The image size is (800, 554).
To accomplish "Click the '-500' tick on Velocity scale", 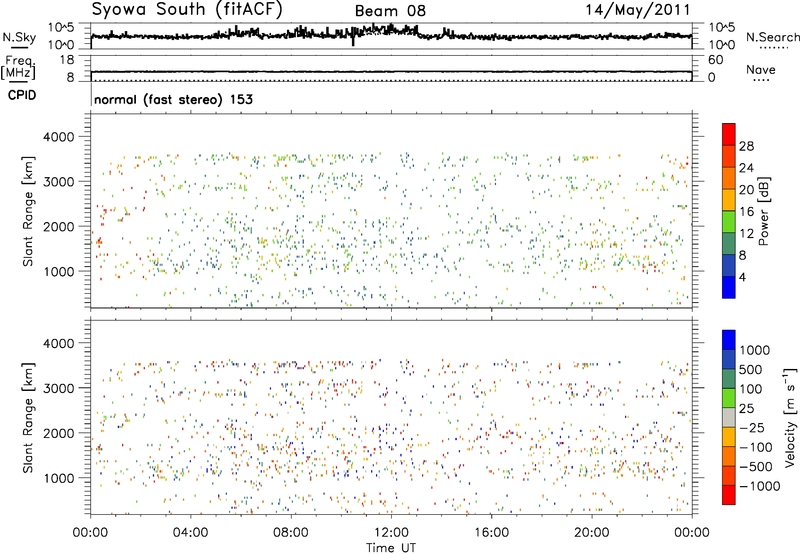I will click(756, 466).
